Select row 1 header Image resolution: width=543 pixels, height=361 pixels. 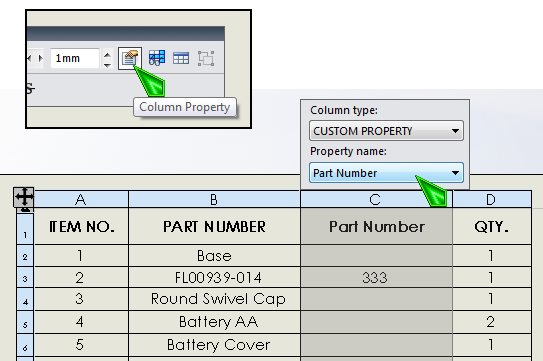[25, 228]
